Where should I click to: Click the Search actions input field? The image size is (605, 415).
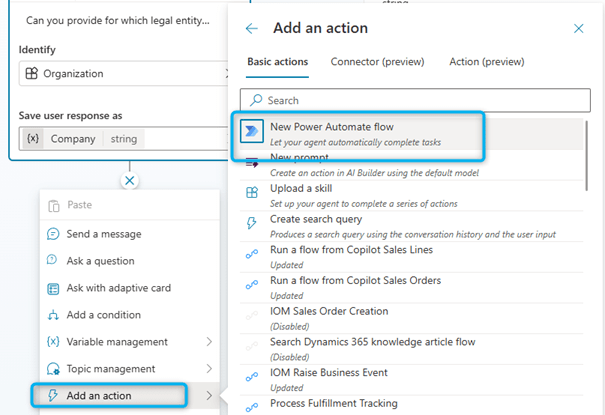point(415,100)
